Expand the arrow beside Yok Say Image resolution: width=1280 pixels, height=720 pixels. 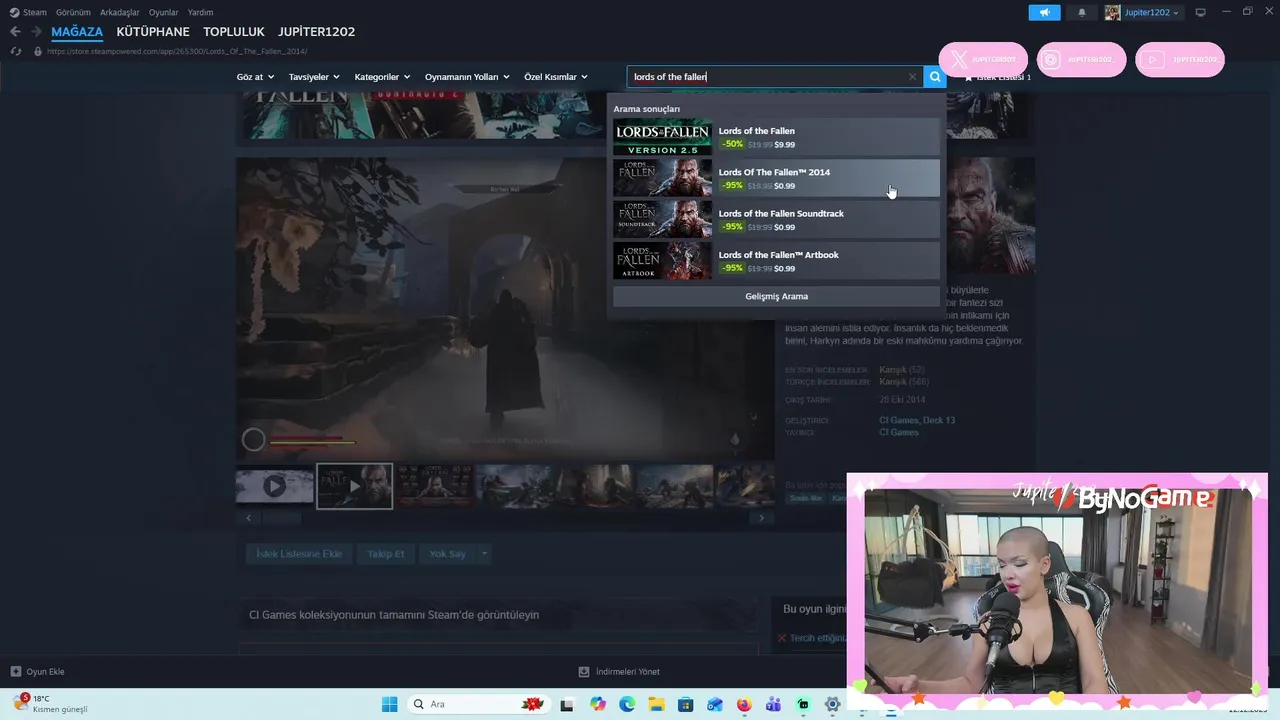484,553
